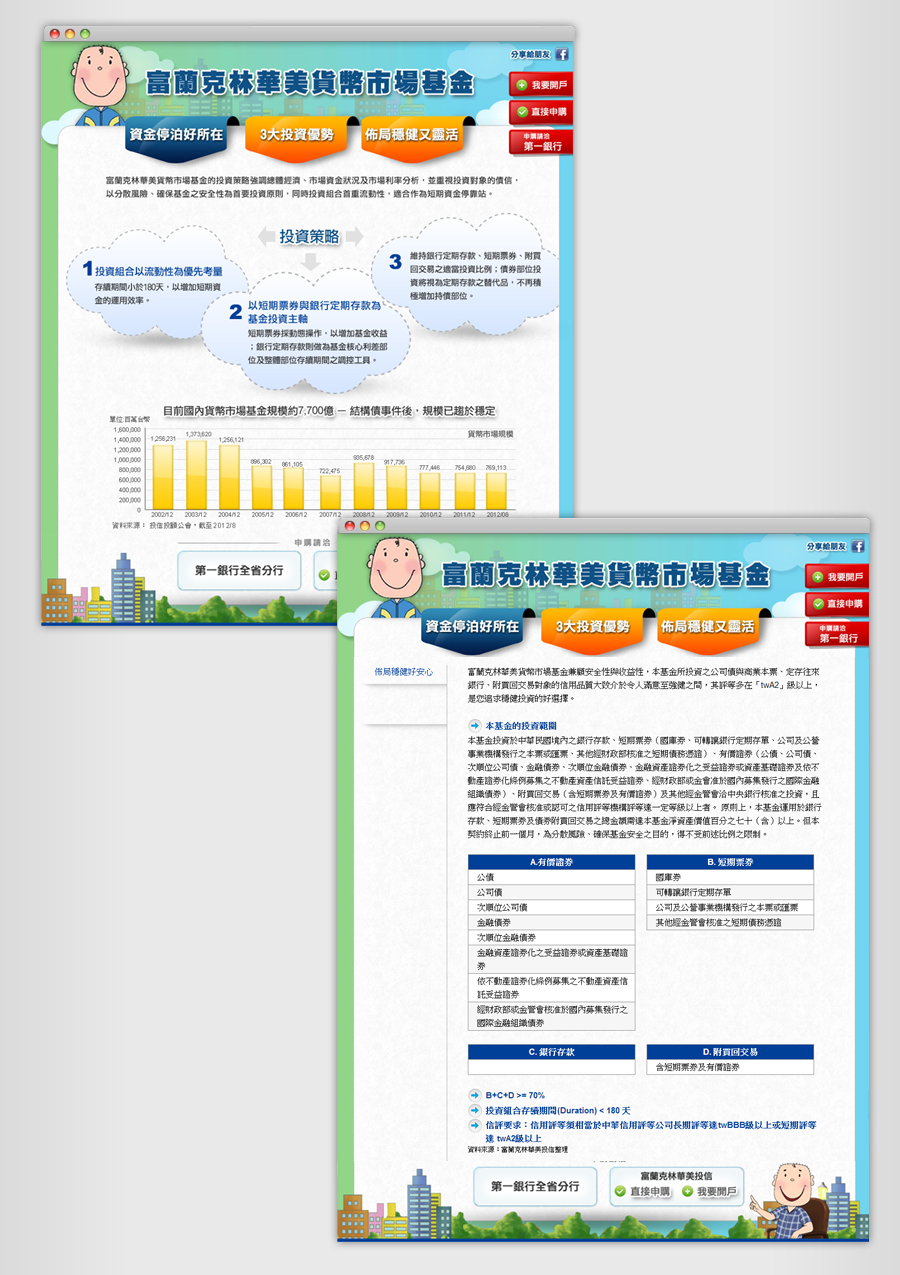
Task: Click the 次順位金融債券 table cell
Action: tap(551, 937)
